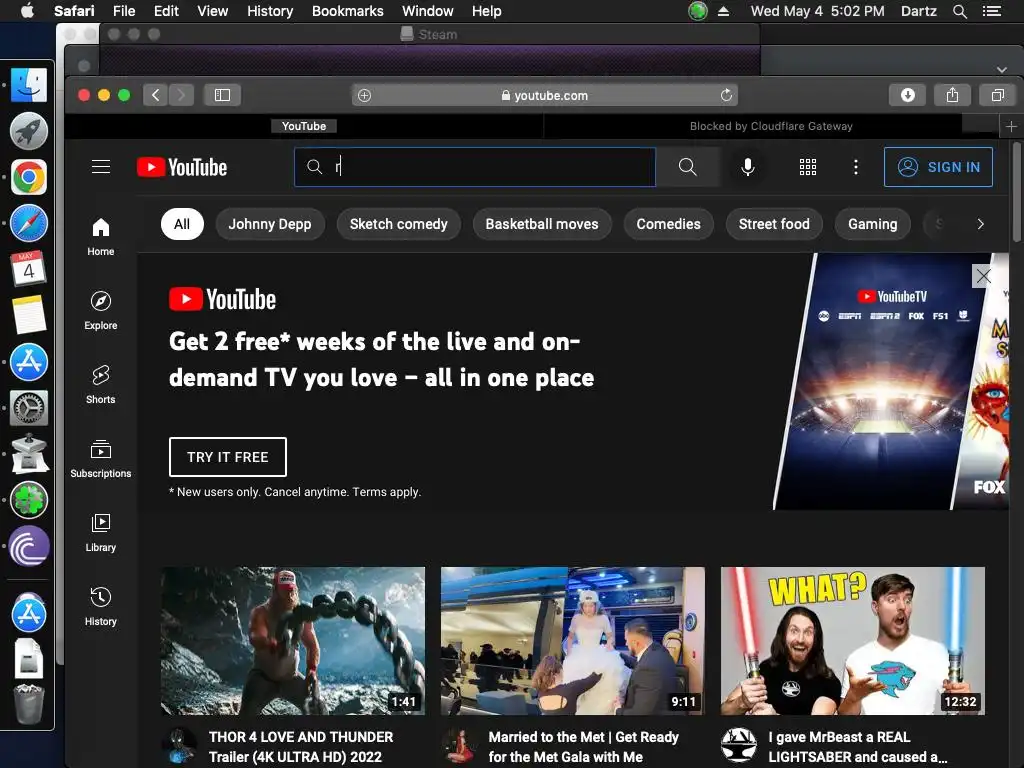Open Shorts in the sidebar

101,385
